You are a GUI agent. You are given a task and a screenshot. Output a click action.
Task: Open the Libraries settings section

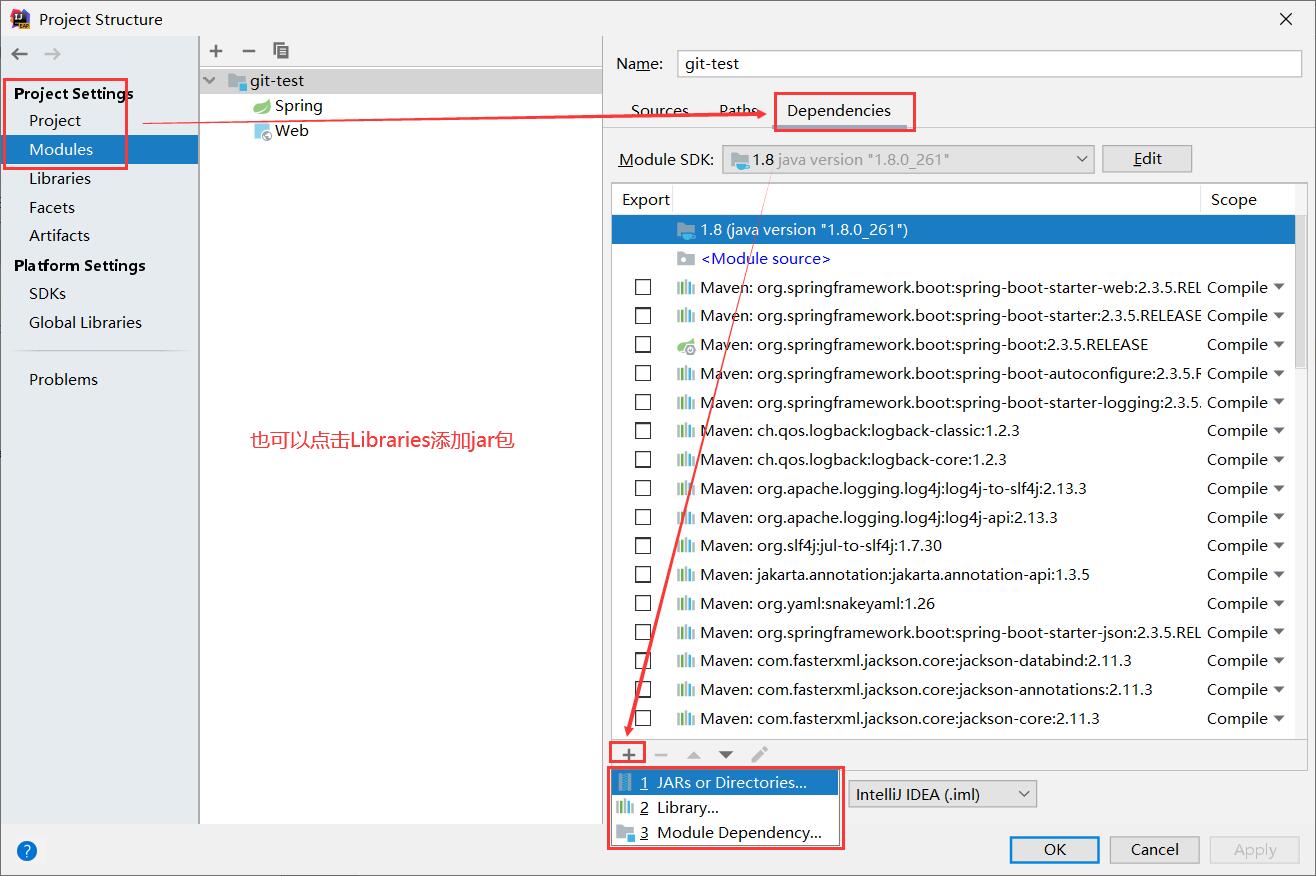[60, 179]
